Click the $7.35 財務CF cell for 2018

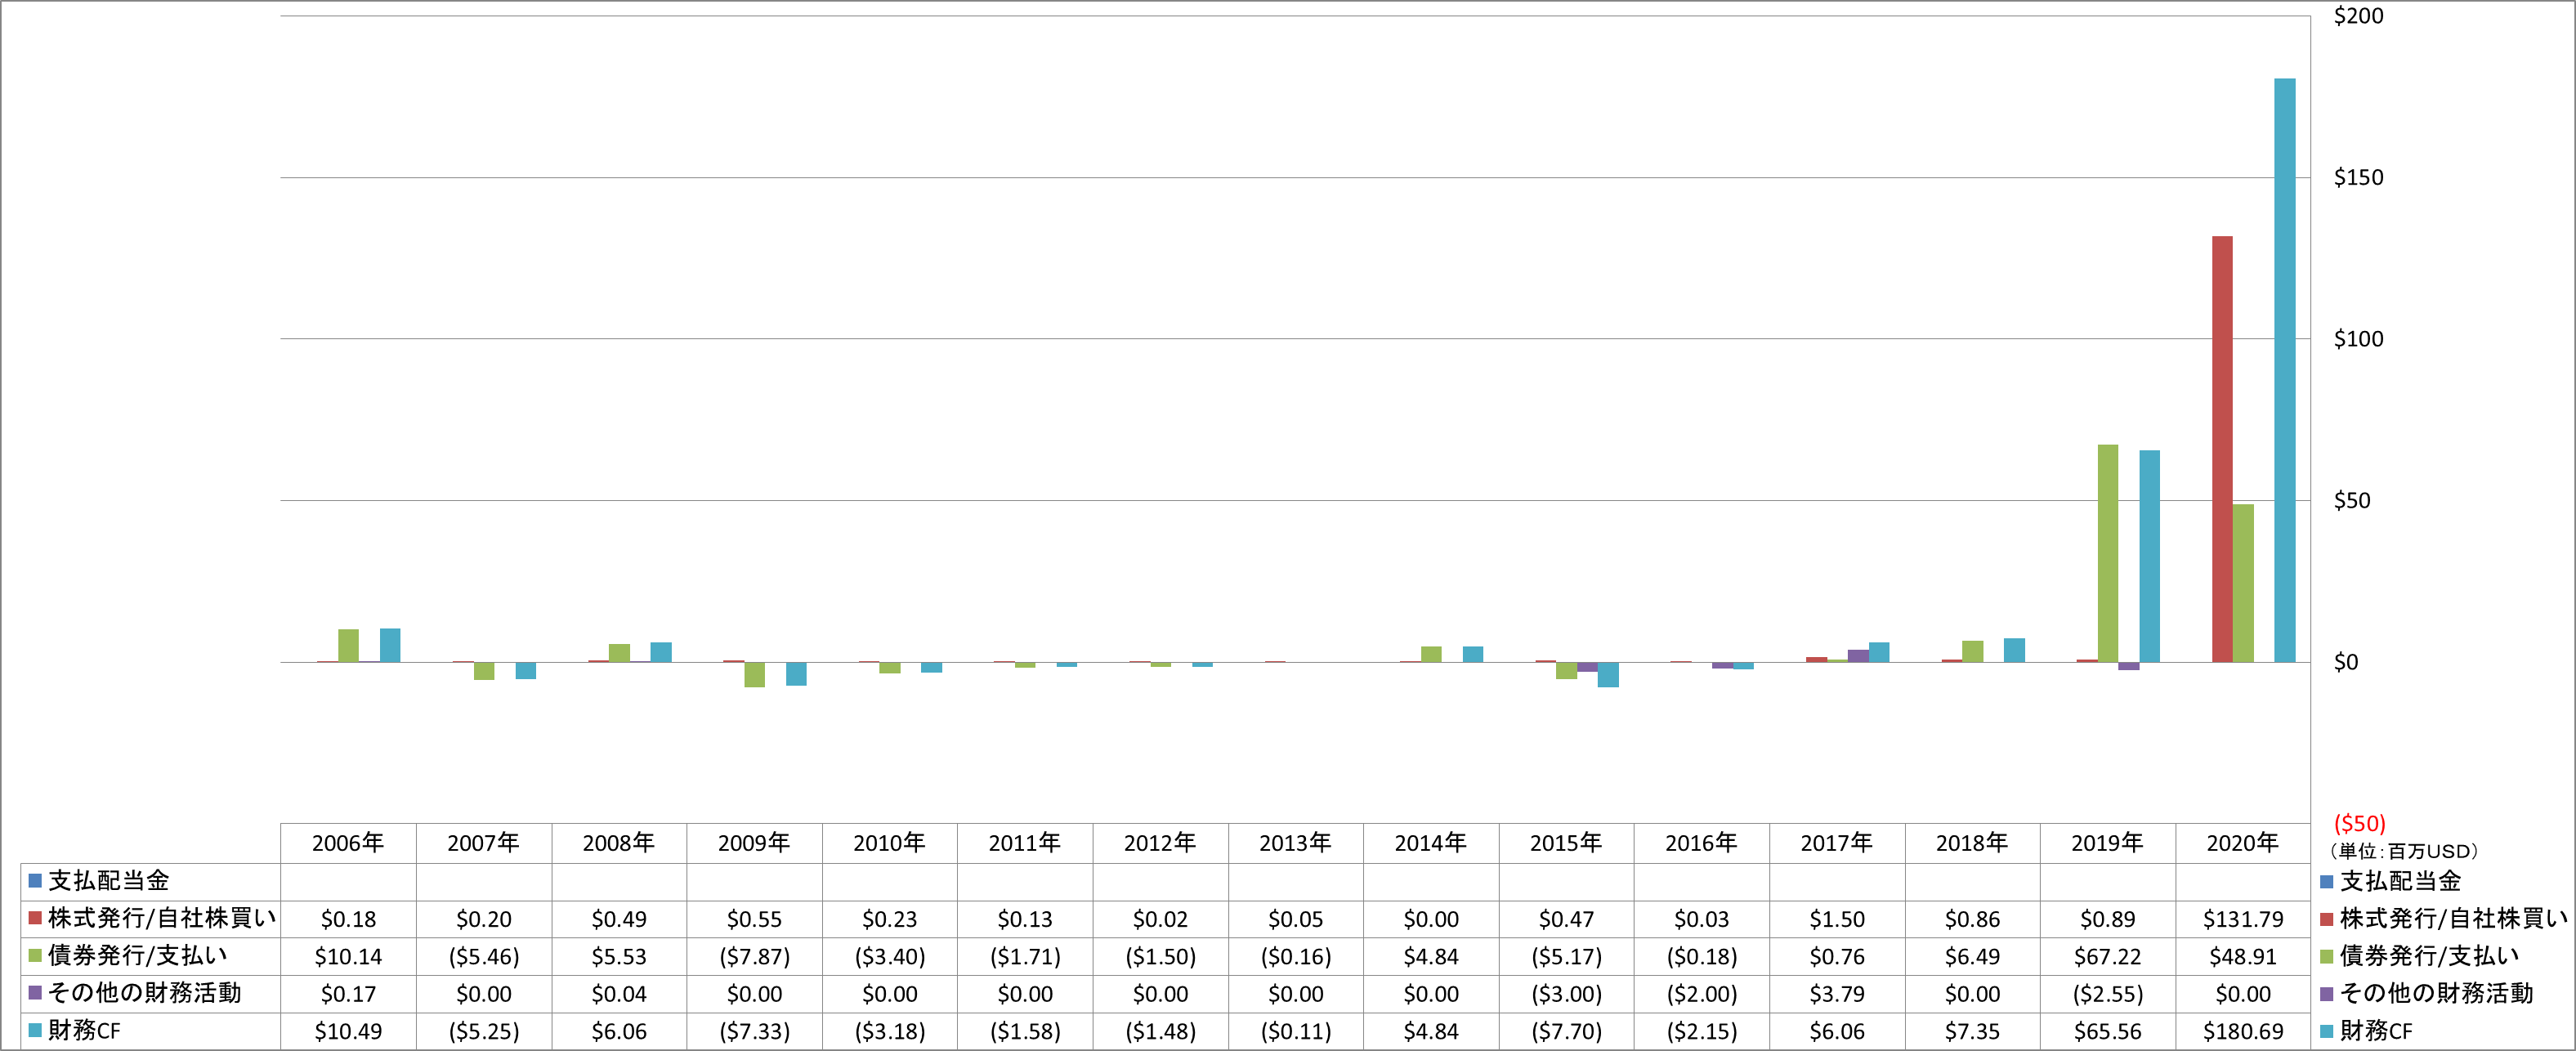point(1972,1031)
